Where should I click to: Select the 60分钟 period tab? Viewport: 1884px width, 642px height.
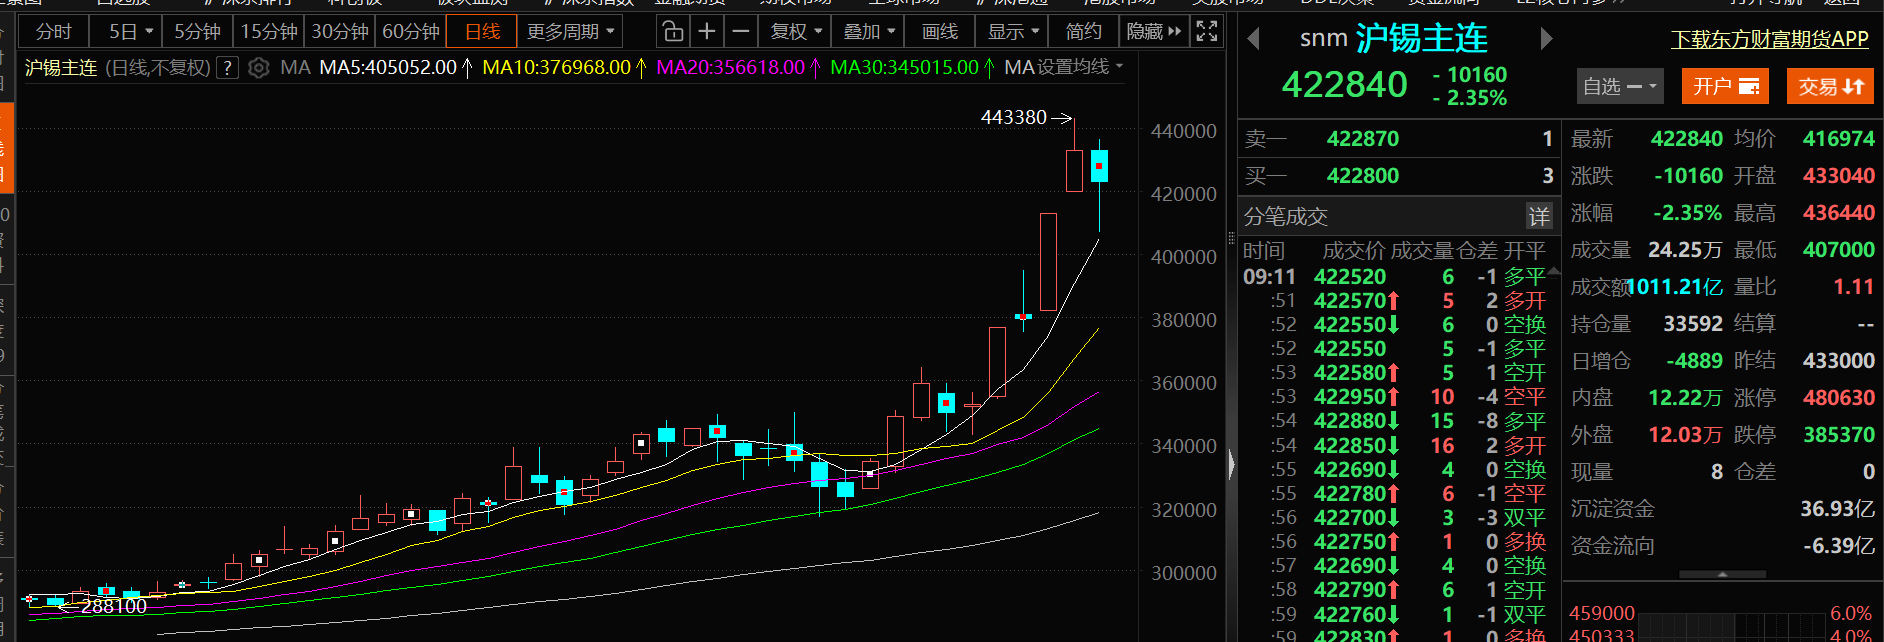(411, 32)
